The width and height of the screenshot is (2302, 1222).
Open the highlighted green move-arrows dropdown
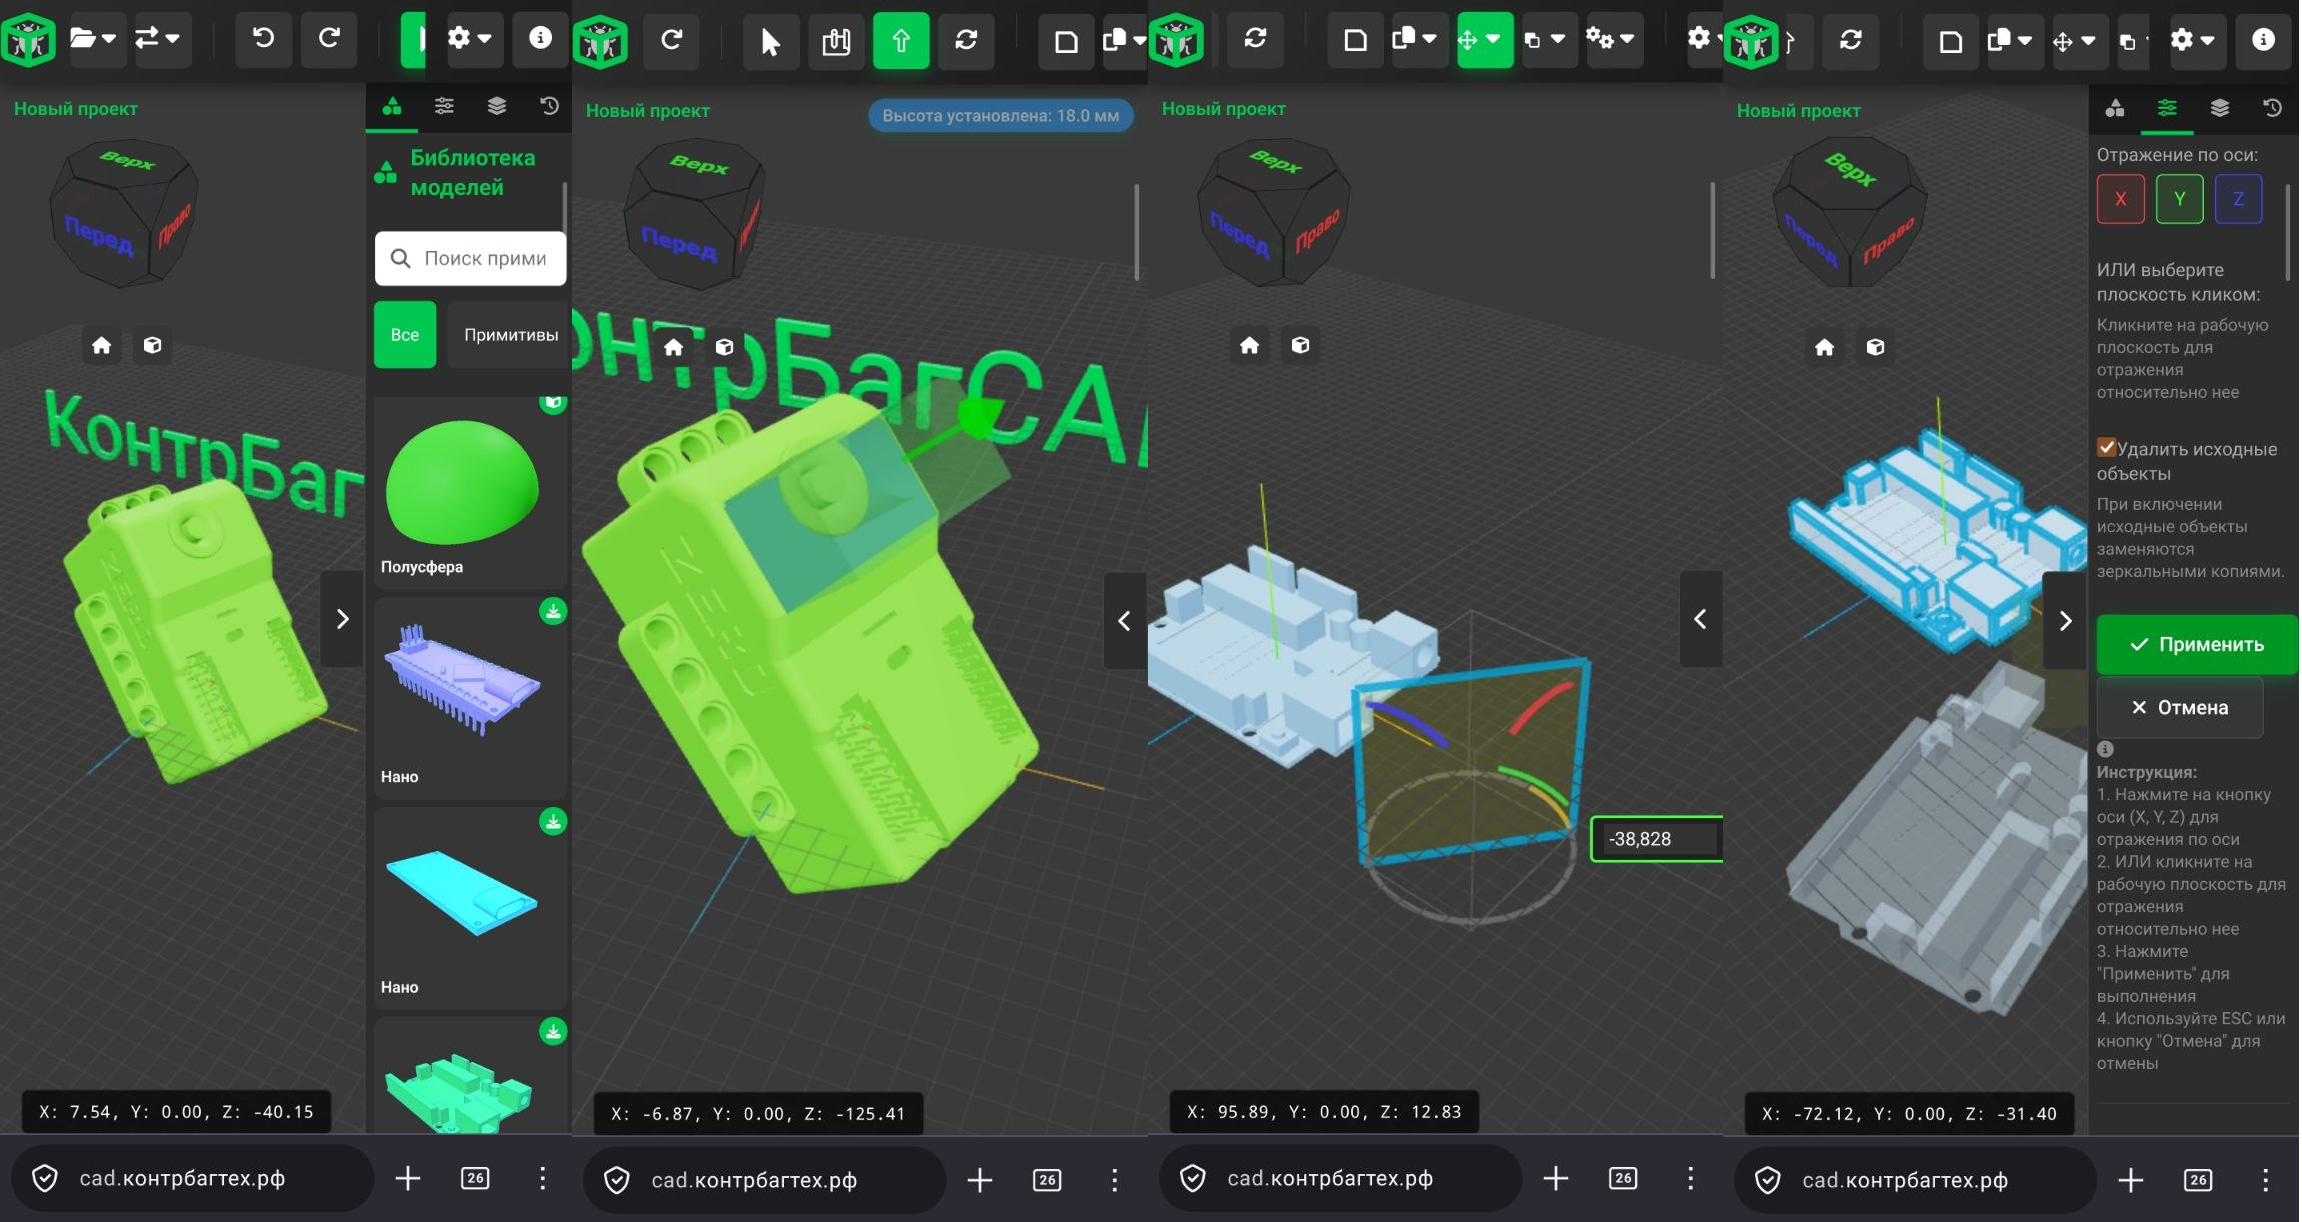1484,40
